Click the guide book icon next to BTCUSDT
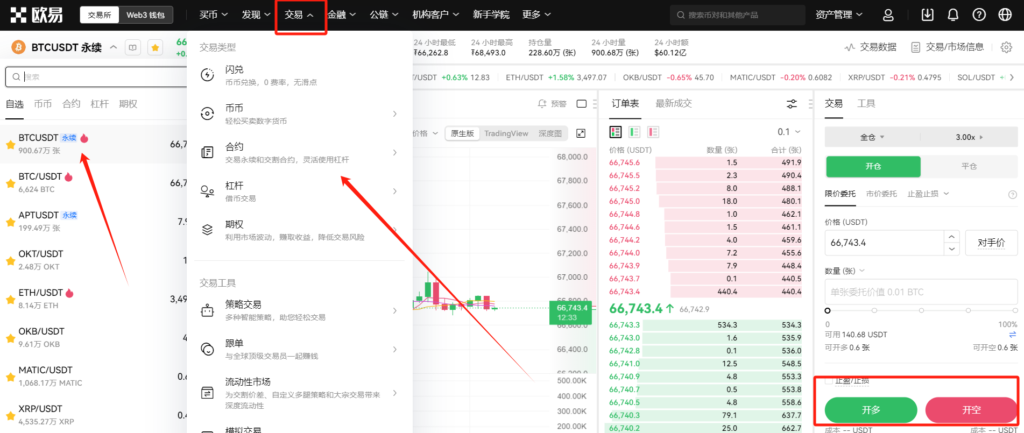 (133, 48)
